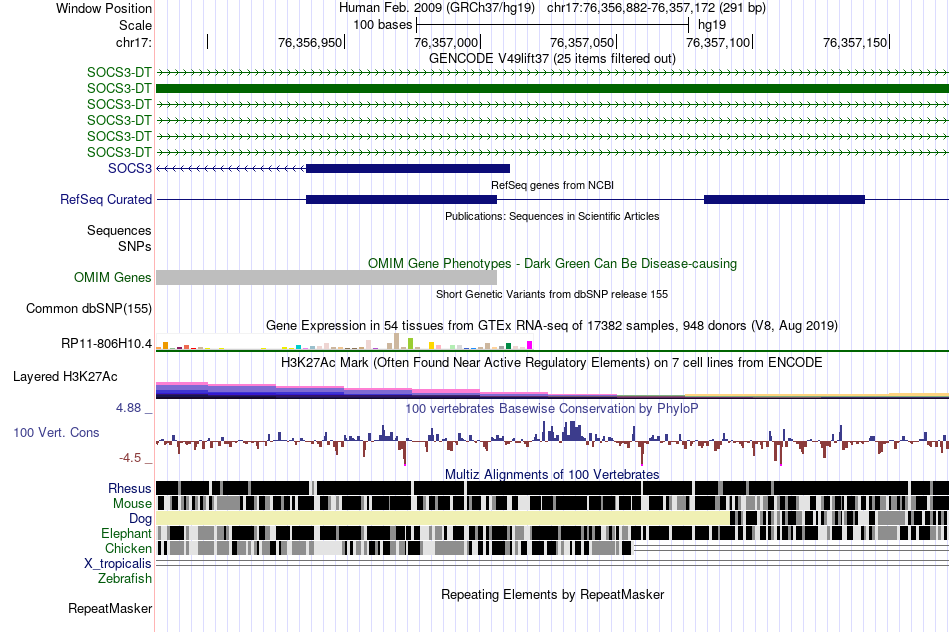Click the Common dbSNP(155) track label
The image size is (950, 632).
point(88,308)
